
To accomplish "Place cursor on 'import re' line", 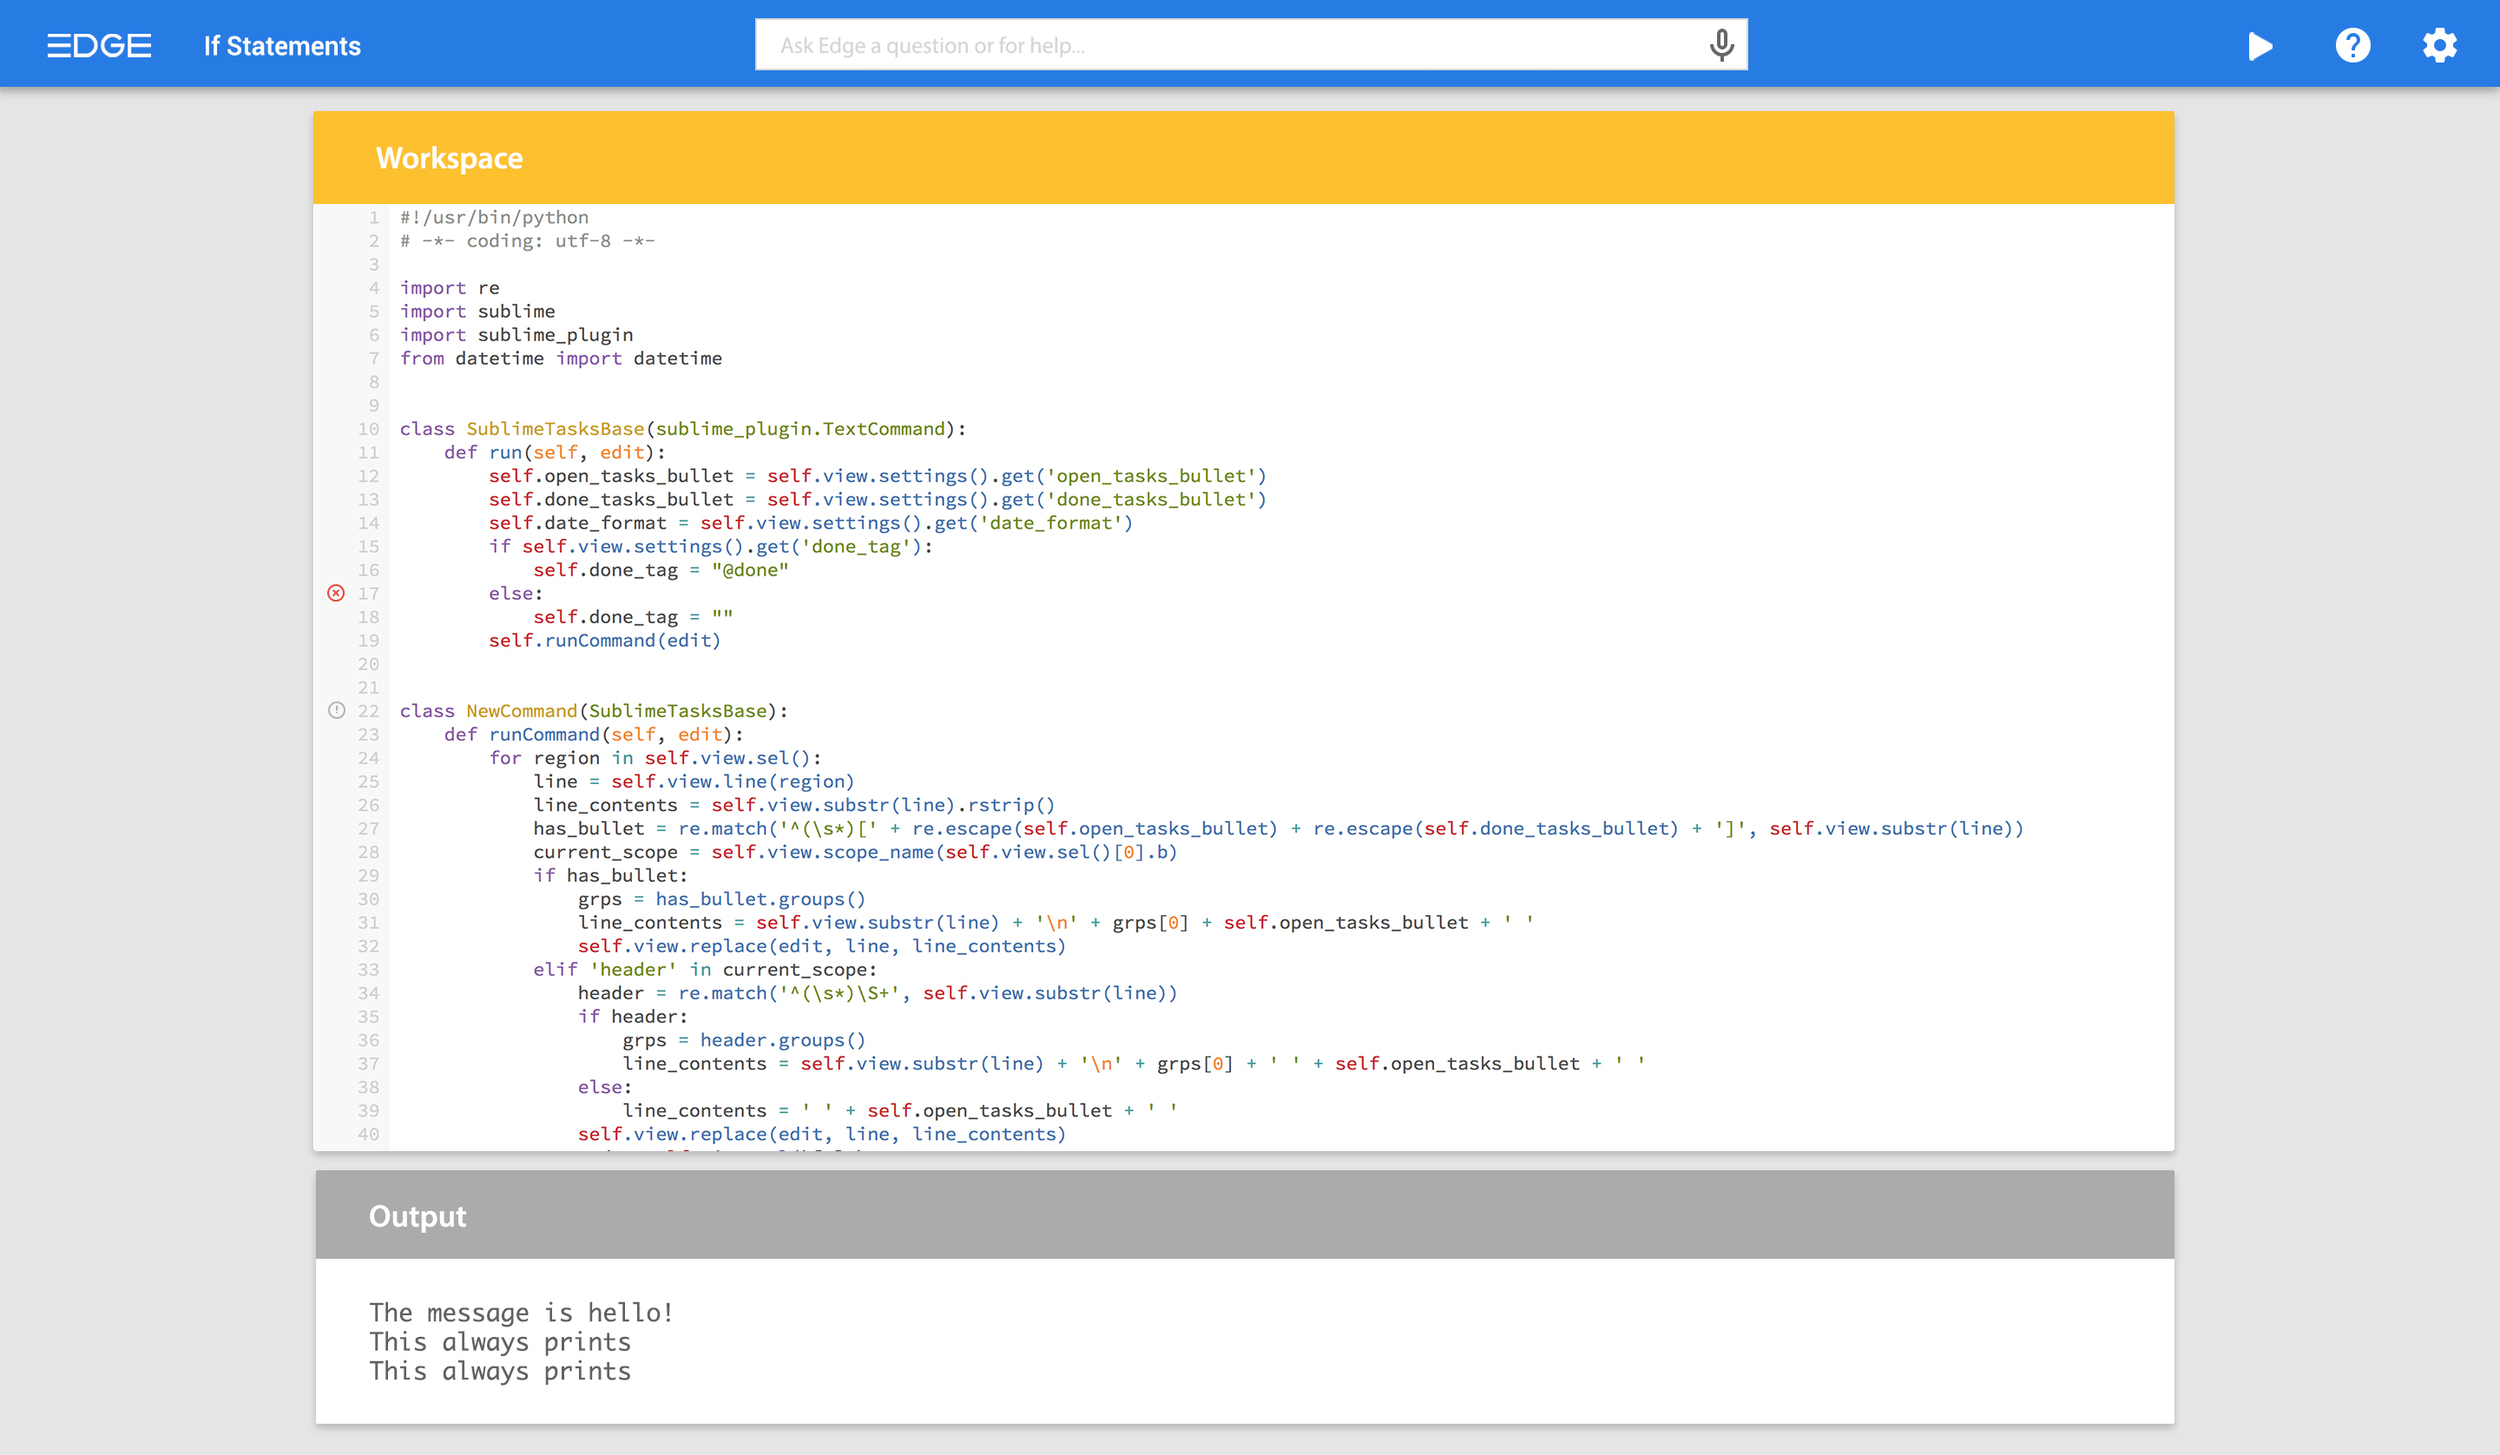I will (x=449, y=288).
